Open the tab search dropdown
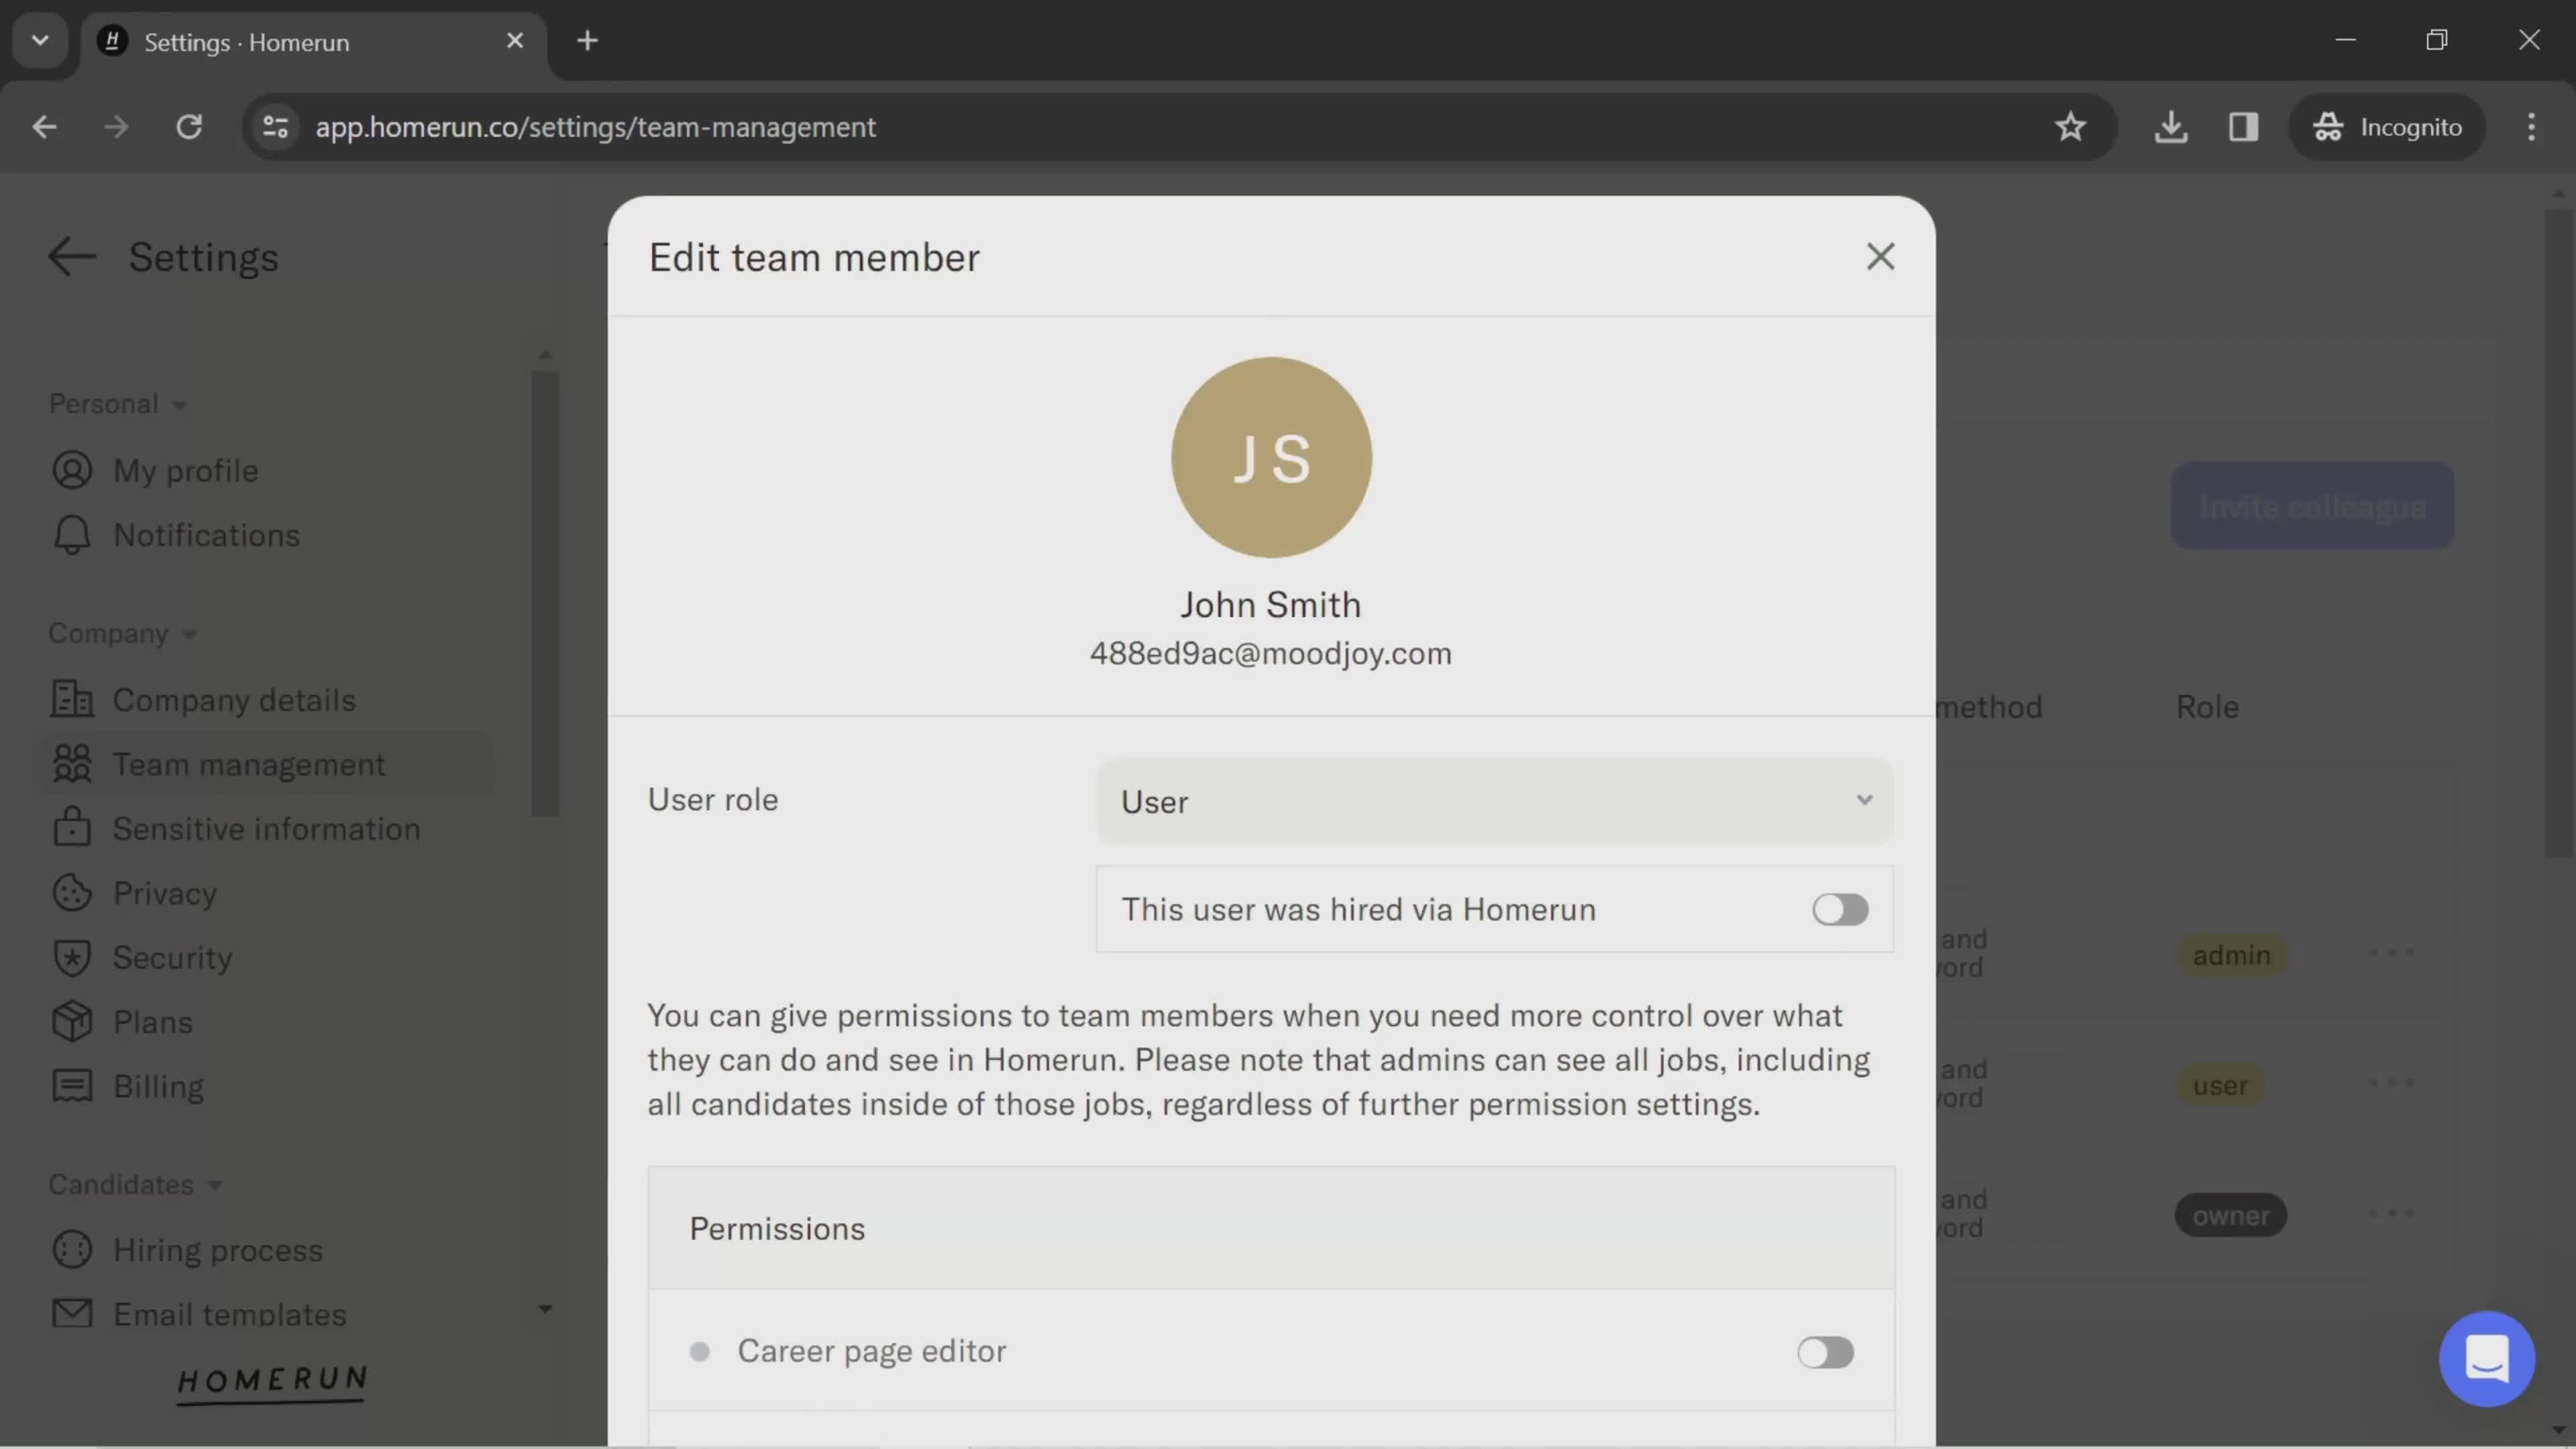The image size is (2576, 1449). pos(40,41)
